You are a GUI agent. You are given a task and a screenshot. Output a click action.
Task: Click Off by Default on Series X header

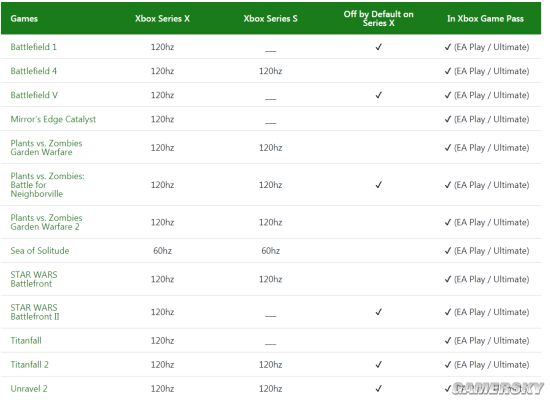click(378, 19)
